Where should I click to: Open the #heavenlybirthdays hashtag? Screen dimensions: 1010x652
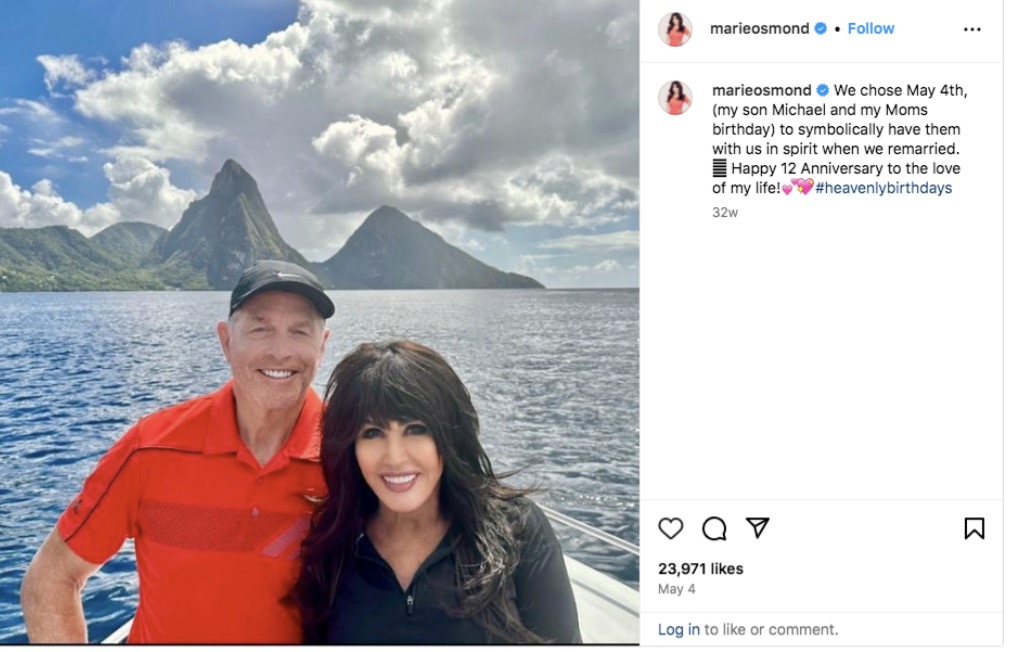click(x=883, y=188)
